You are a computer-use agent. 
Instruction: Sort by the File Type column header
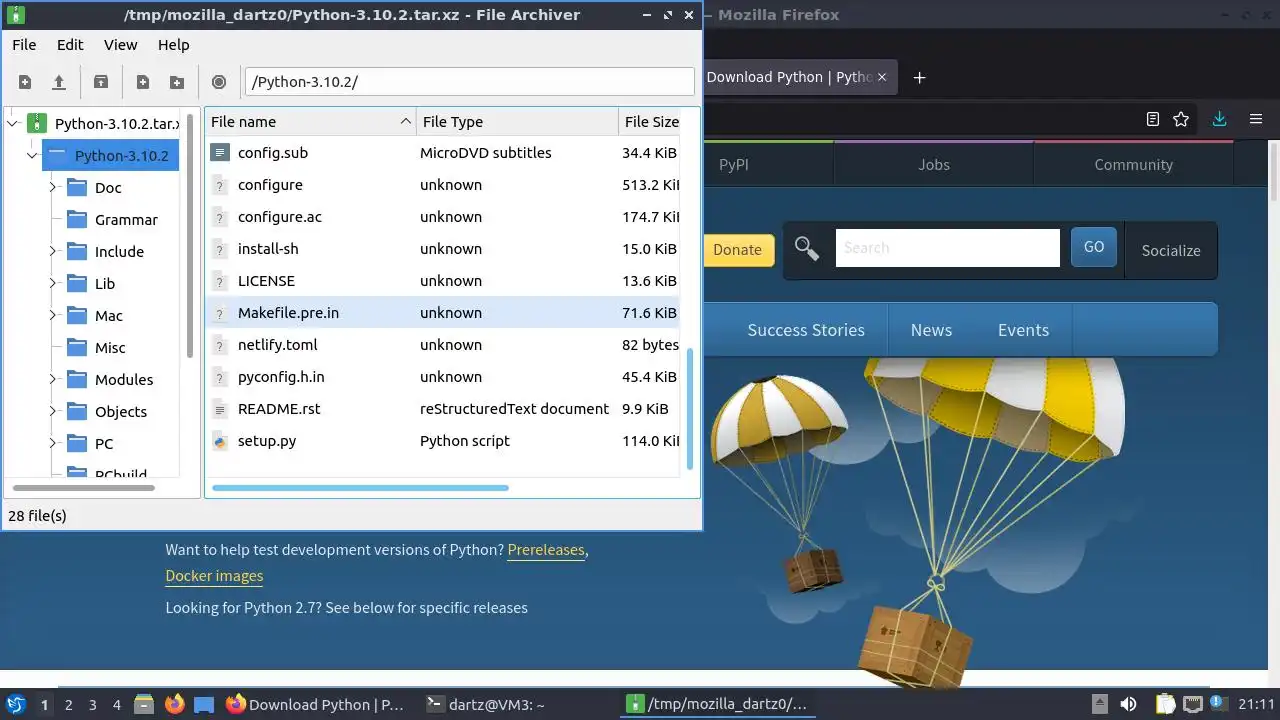[x=517, y=122]
